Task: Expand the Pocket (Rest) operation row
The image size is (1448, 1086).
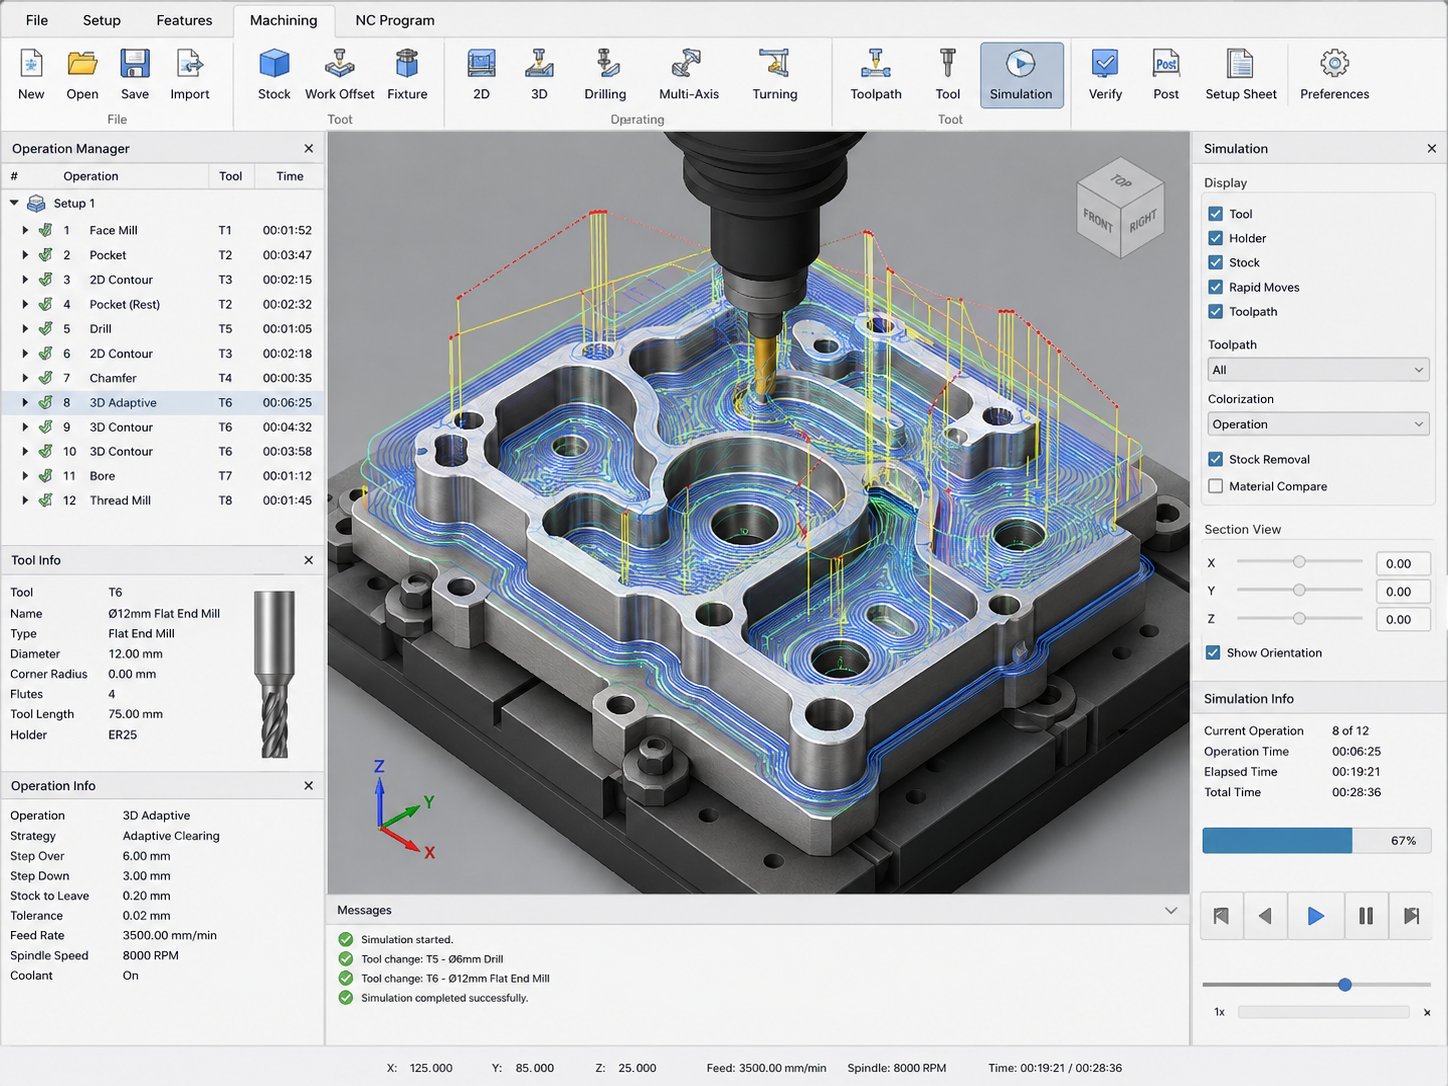Action: (x=25, y=304)
